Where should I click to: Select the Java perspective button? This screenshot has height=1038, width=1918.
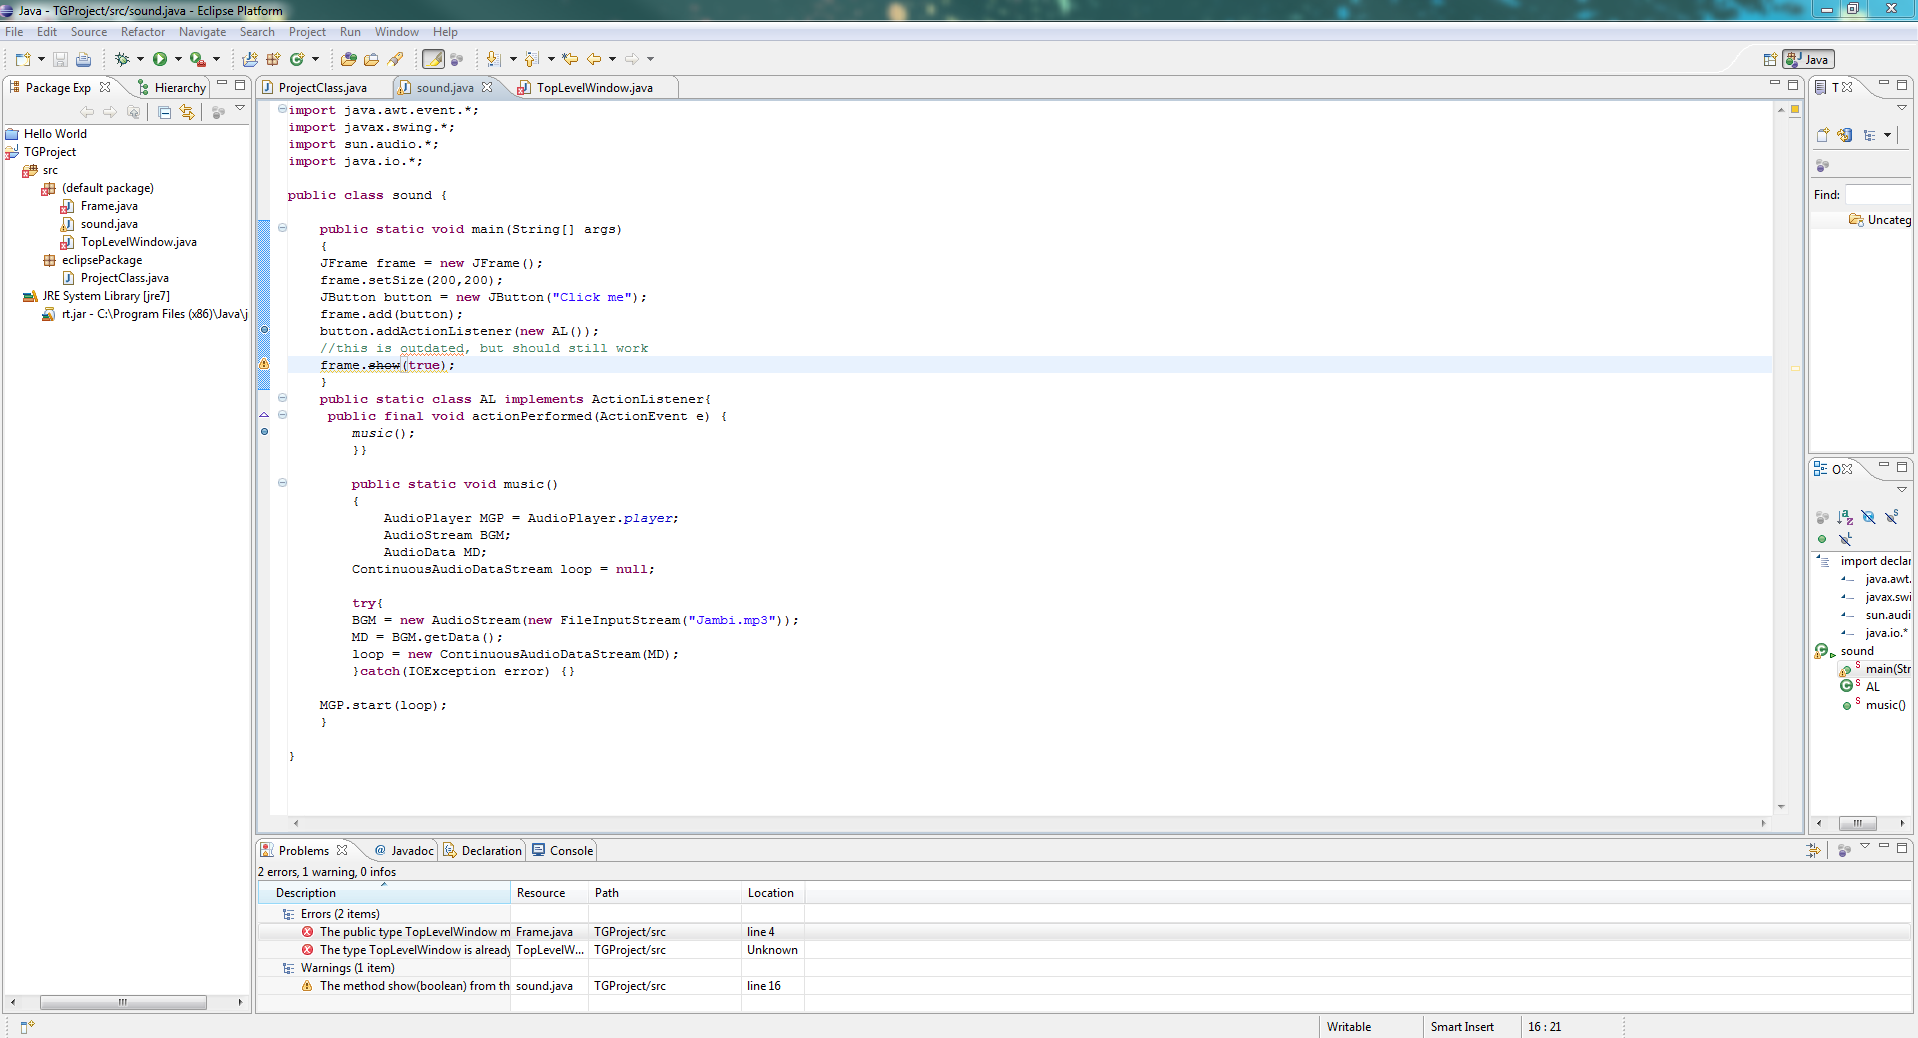coord(1808,60)
